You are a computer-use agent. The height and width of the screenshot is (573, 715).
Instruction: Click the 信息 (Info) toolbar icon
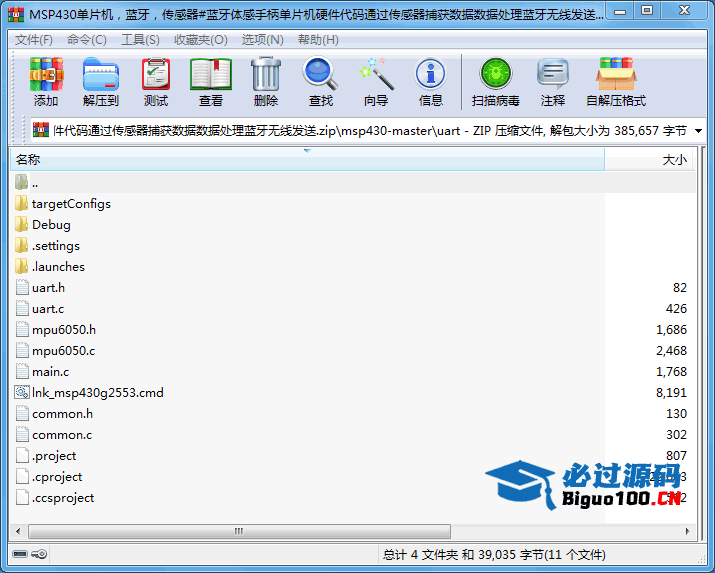click(x=431, y=80)
